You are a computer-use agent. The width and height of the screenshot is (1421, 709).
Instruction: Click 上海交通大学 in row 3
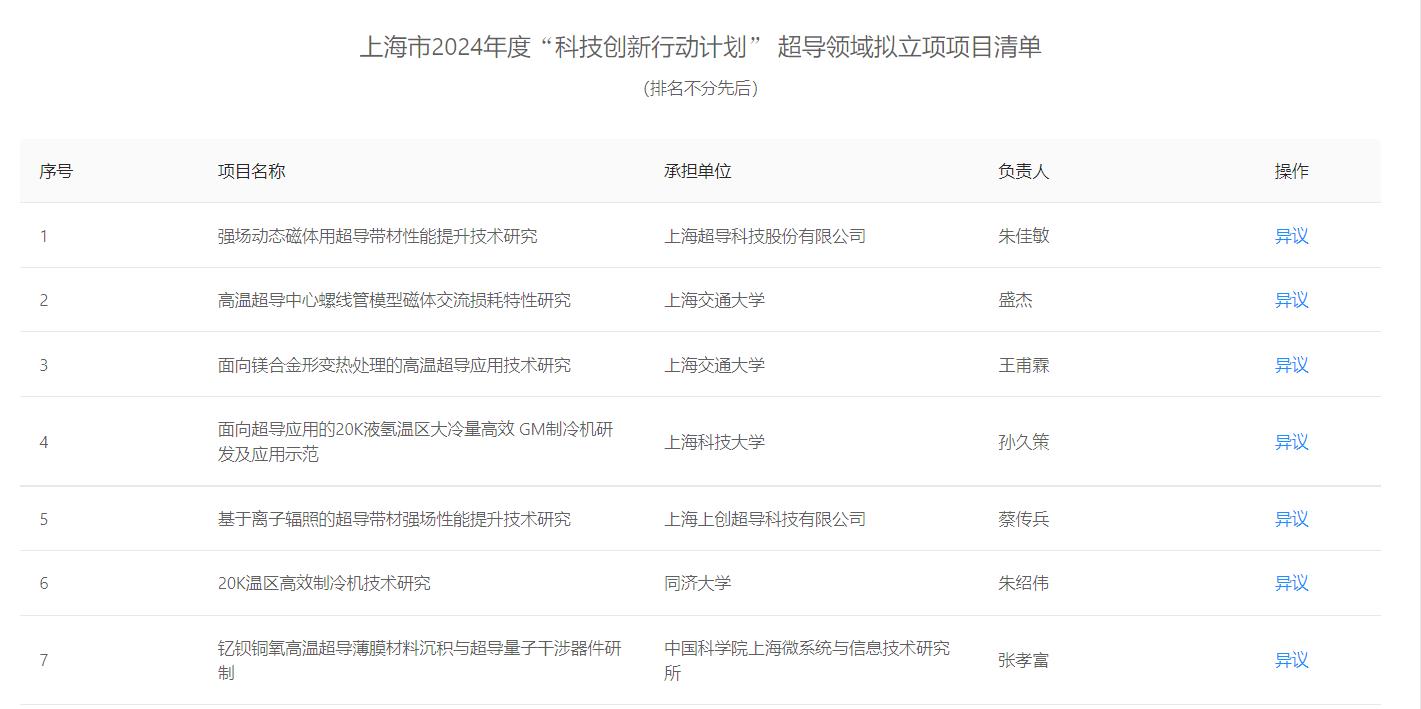[x=715, y=365]
